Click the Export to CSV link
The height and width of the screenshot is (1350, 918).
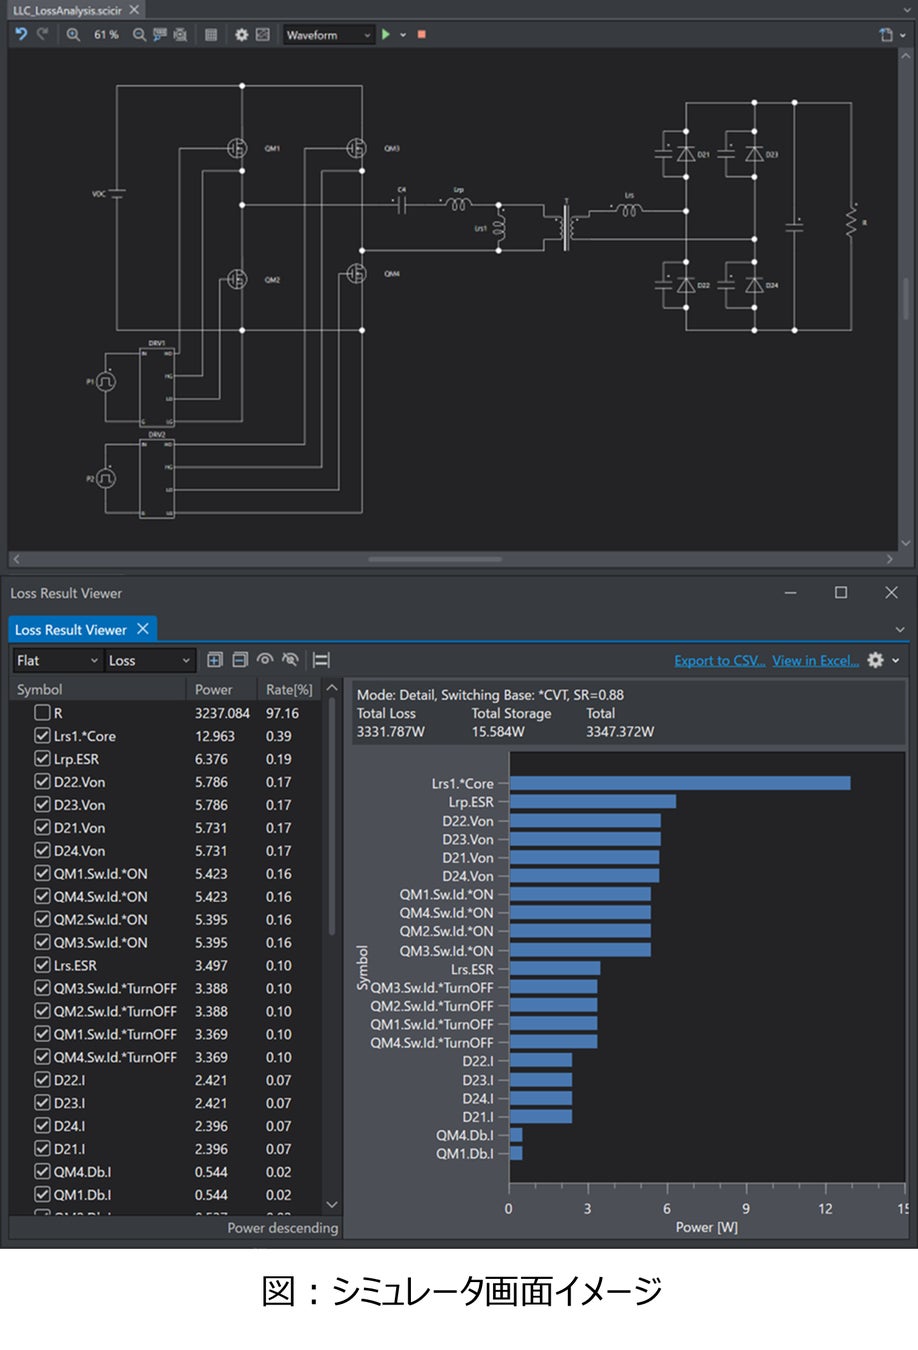coord(719,661)
